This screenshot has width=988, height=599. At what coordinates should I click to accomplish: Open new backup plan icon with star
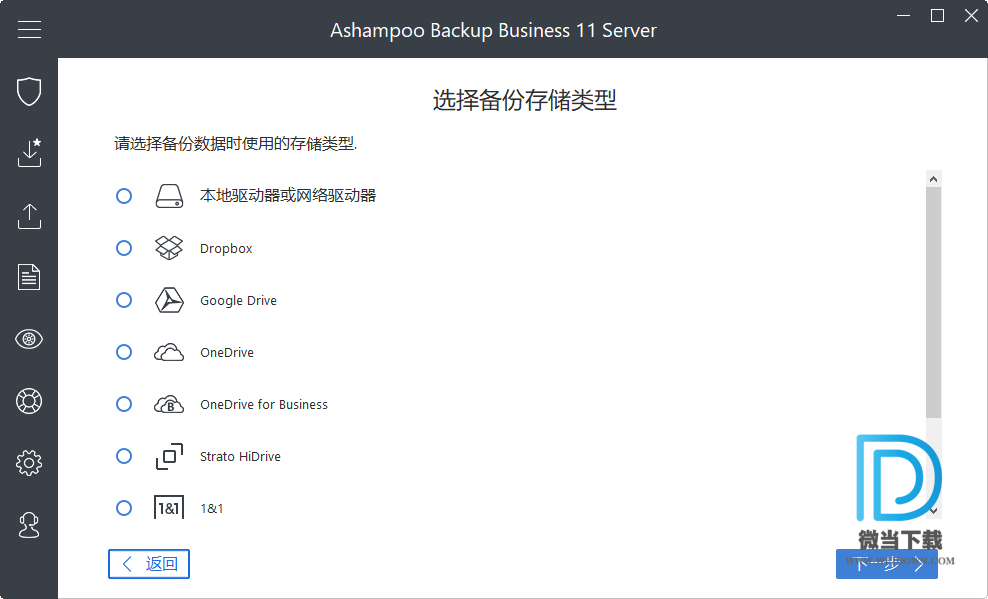pos(29,152)
